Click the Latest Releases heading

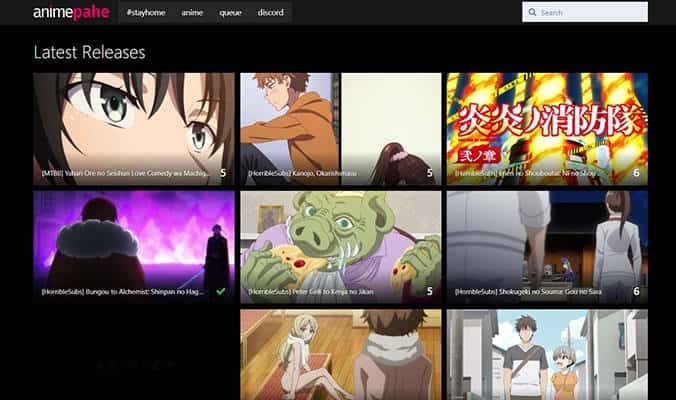(90, 52)
